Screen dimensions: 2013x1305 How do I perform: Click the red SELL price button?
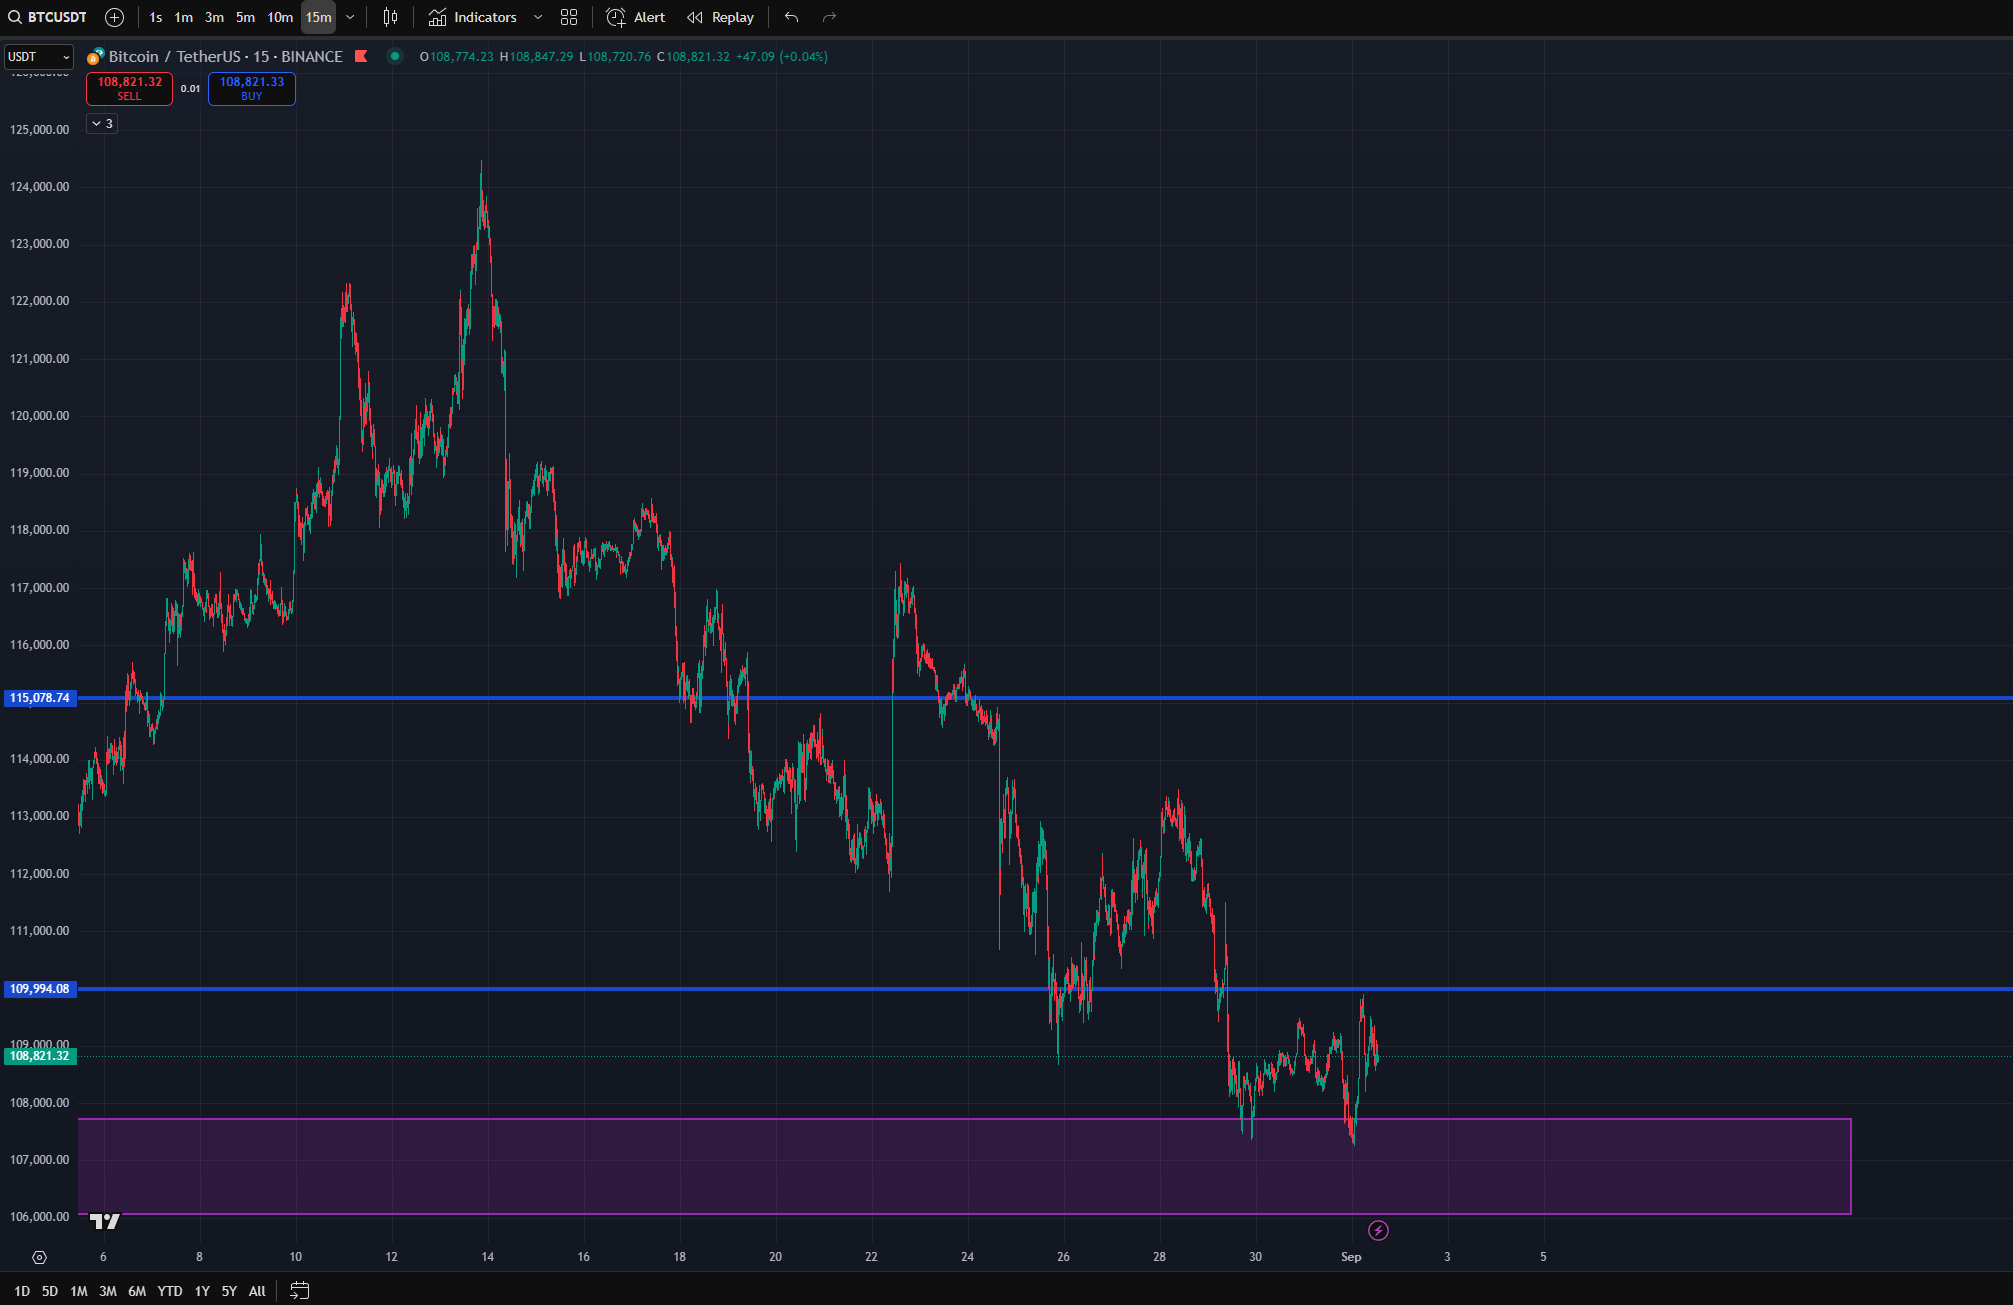[x=129, y=88]
